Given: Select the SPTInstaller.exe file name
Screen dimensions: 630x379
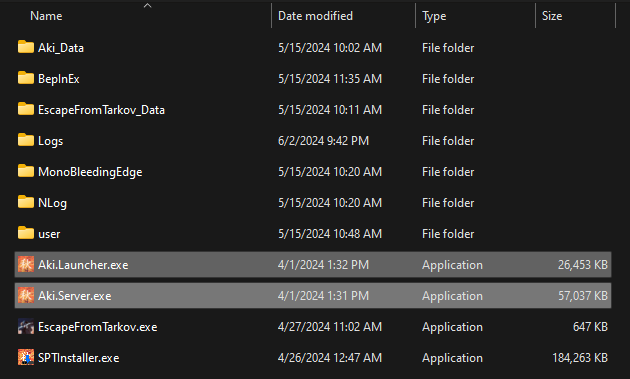Looking at the screenshot, I should click(x=79, y=358).
